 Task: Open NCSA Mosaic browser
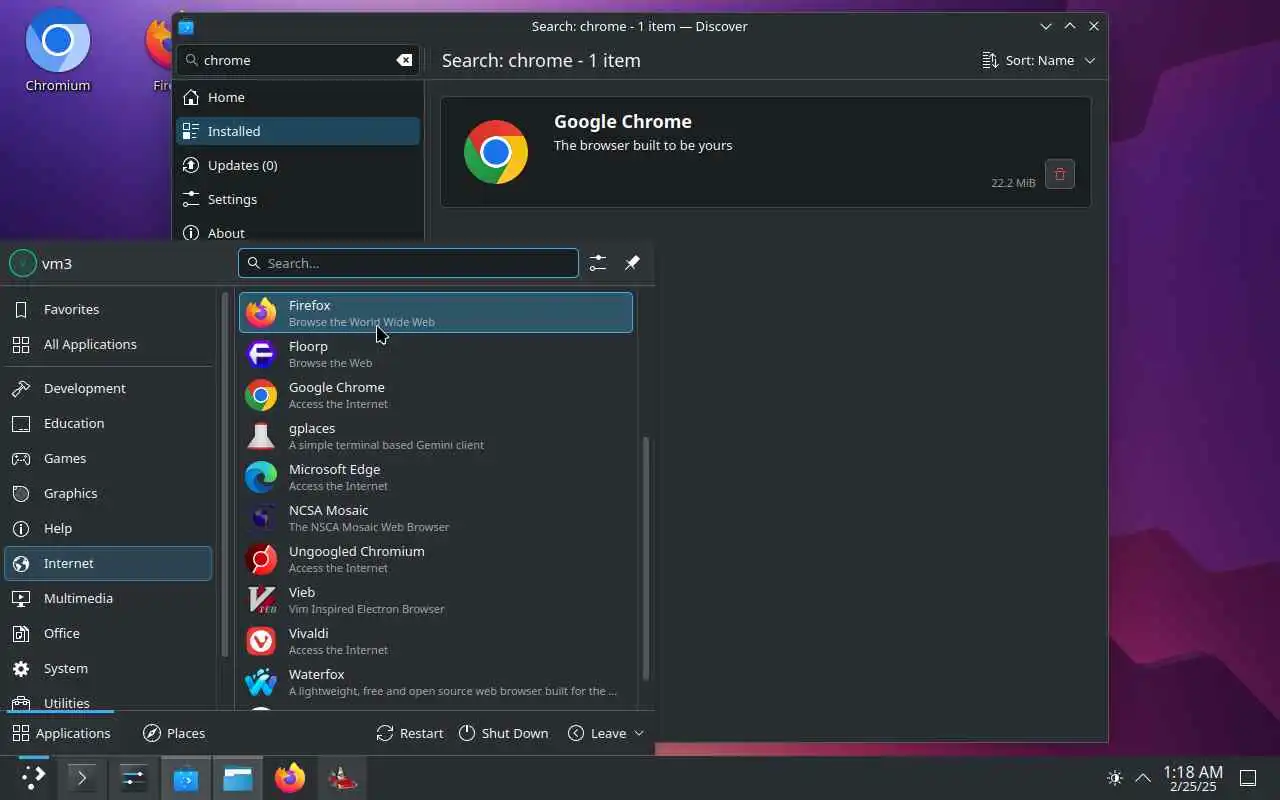[435, 517]
